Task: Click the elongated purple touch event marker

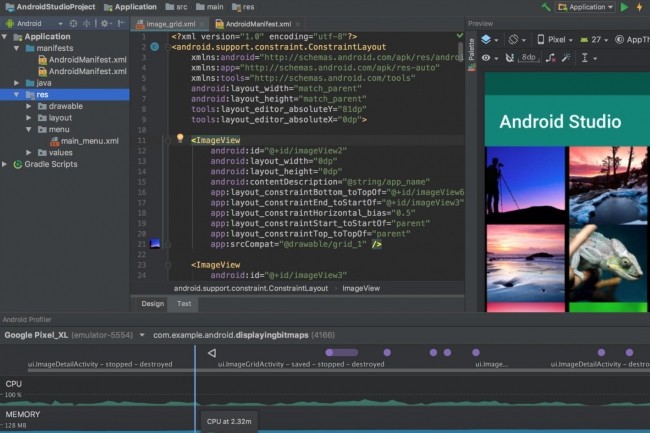Action: coord(342,353)
